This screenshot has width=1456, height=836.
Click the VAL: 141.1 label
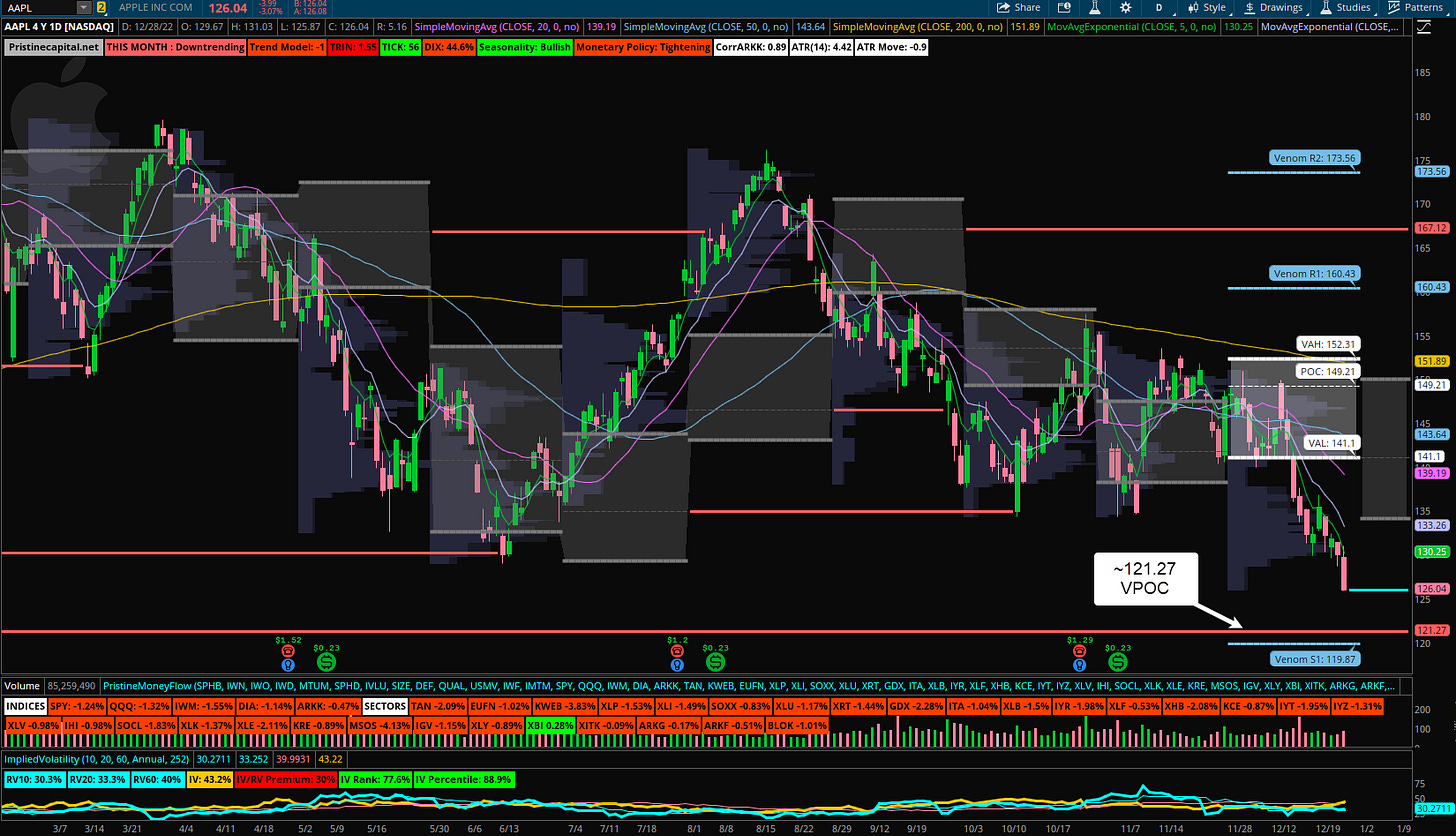(1330, 442)
